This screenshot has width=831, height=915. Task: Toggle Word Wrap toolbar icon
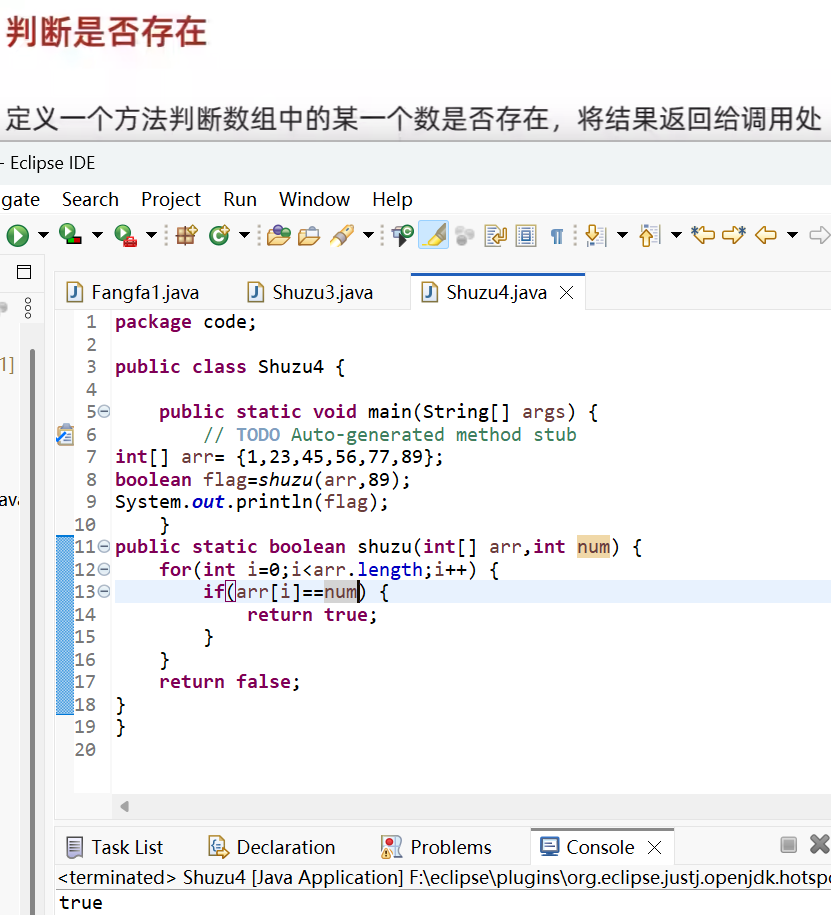[x=495, y=236]
